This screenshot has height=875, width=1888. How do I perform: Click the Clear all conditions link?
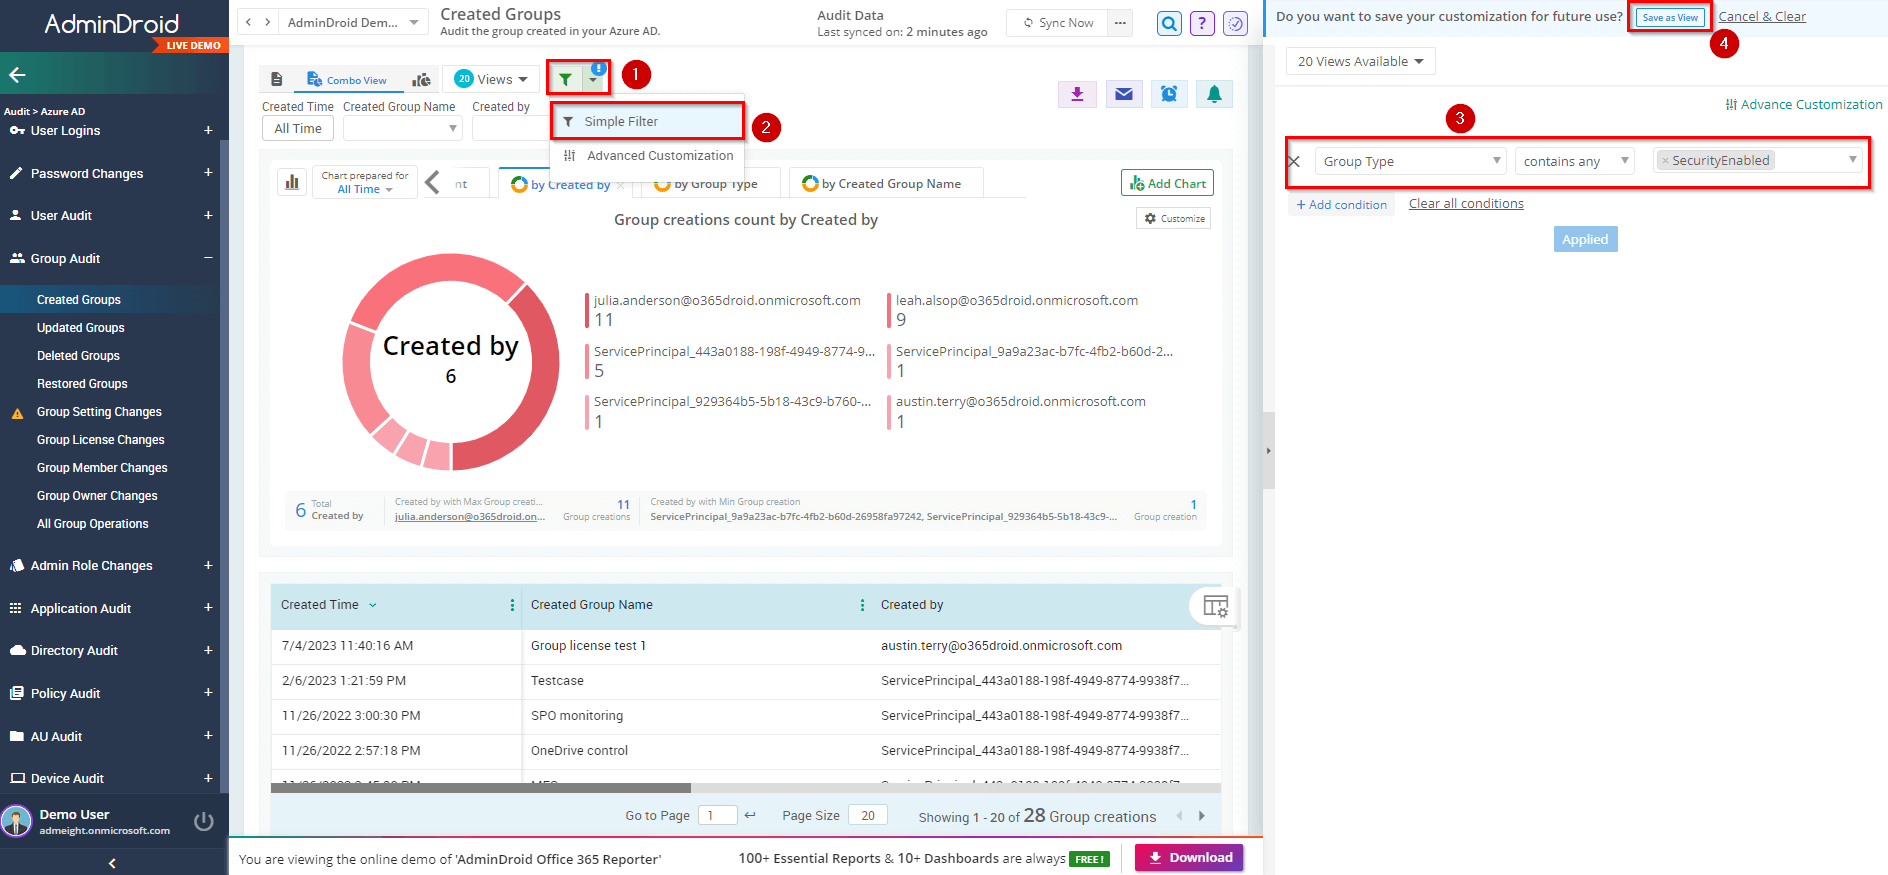point(1466,204)
